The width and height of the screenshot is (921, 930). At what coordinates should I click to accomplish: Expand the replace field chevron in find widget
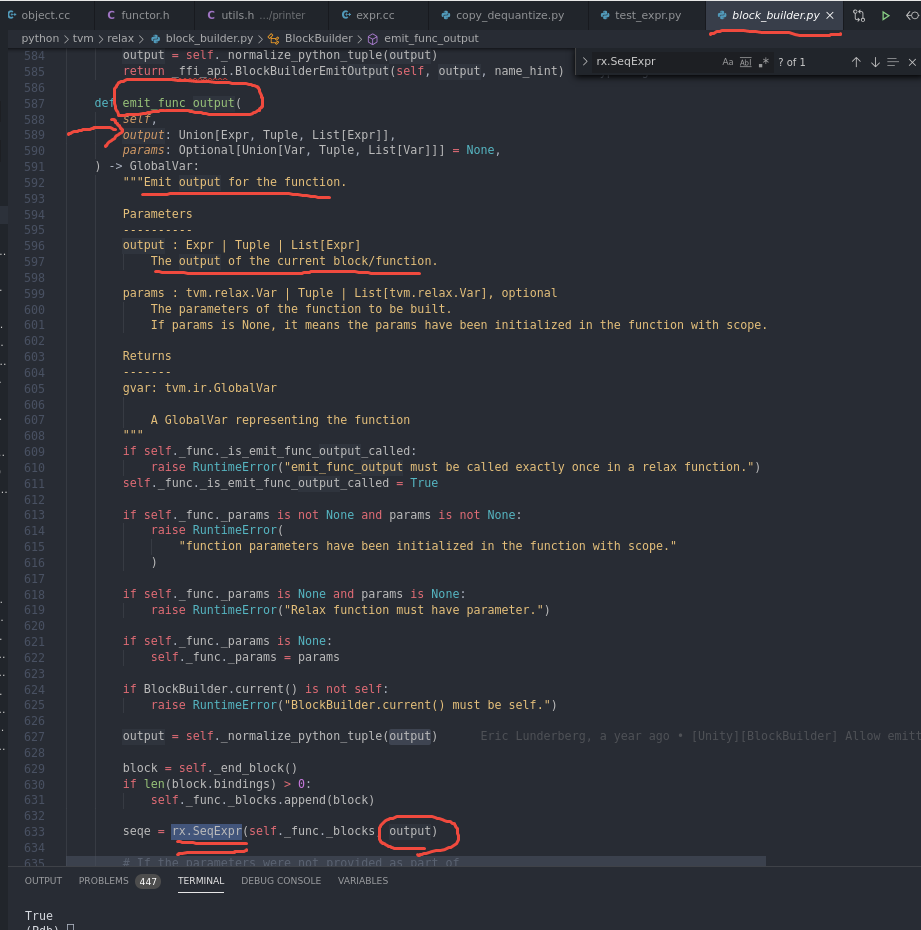click(x=585, y=62)
